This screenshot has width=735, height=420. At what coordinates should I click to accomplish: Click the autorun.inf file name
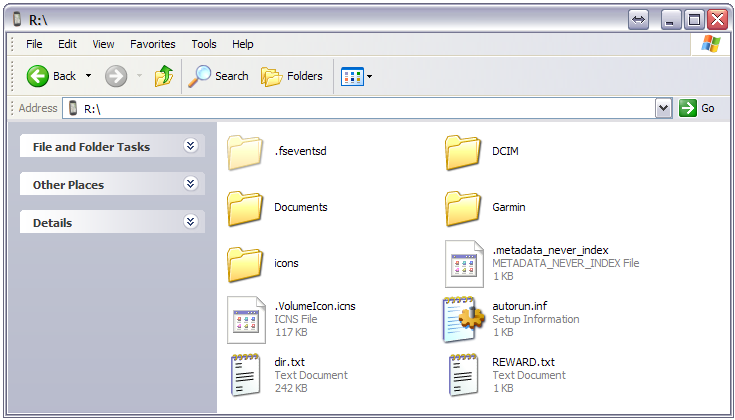click(x=520, y=306)
